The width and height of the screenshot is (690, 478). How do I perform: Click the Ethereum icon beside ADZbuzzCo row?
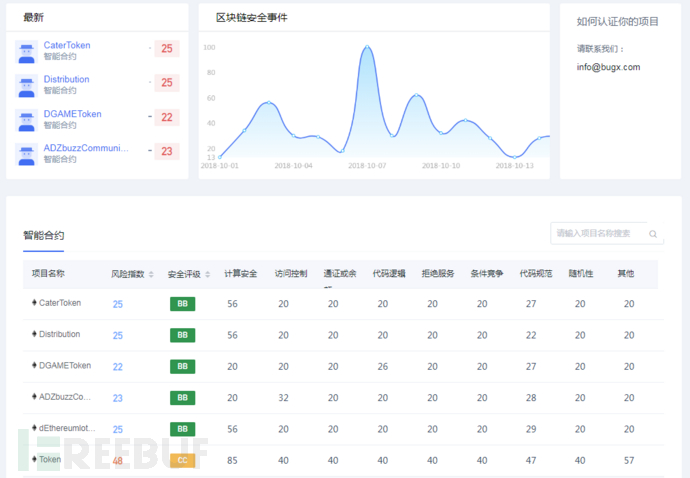[x=34, y=396]
